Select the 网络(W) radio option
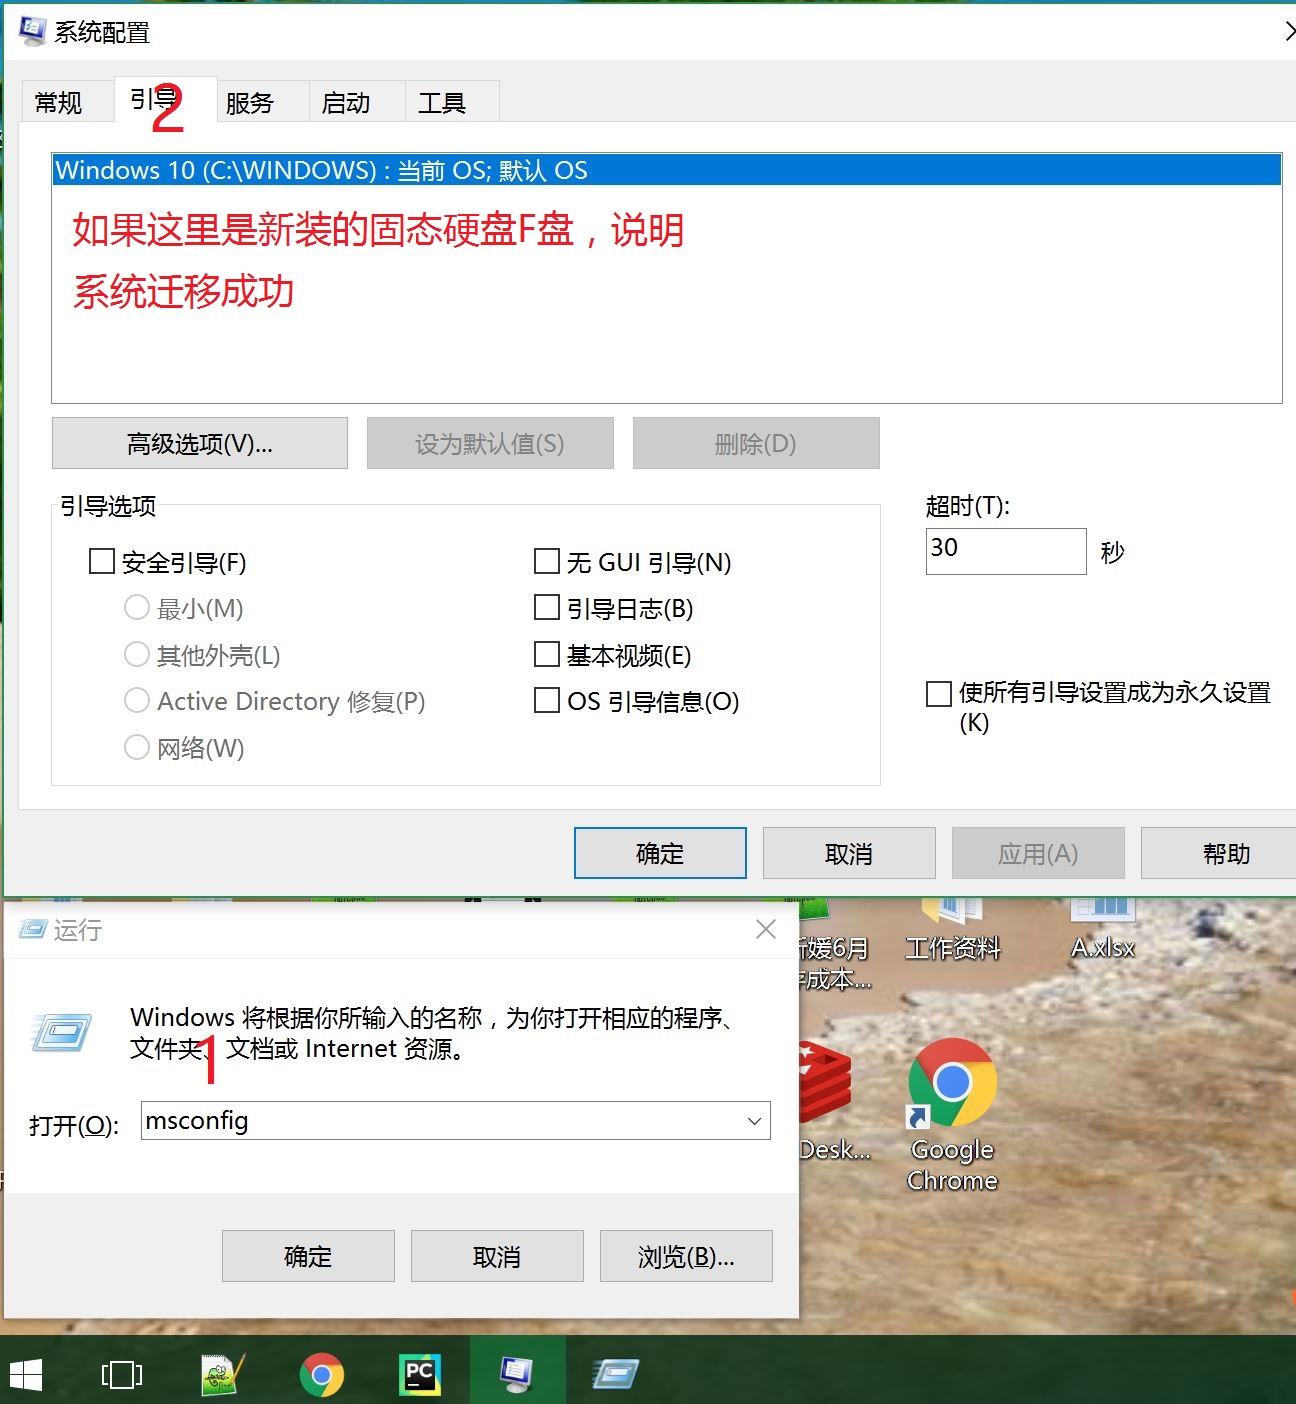The width and height of the screenshot is (1296, 1404). coord(136,747)
